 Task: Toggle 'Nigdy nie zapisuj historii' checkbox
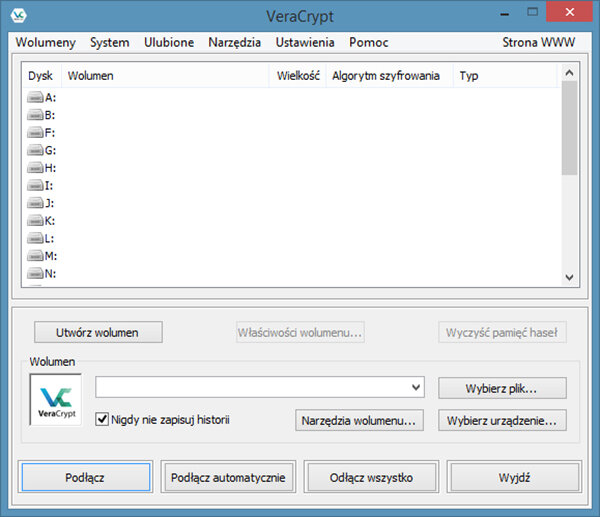102,419
